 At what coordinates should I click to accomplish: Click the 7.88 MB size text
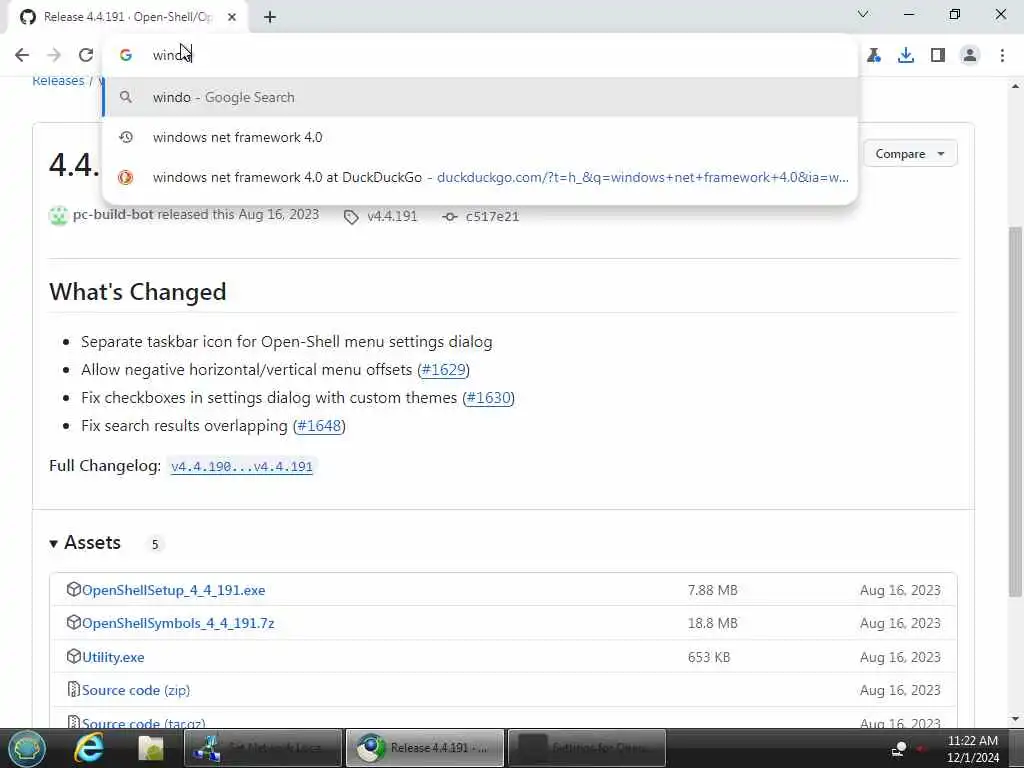tap(712, 590)
